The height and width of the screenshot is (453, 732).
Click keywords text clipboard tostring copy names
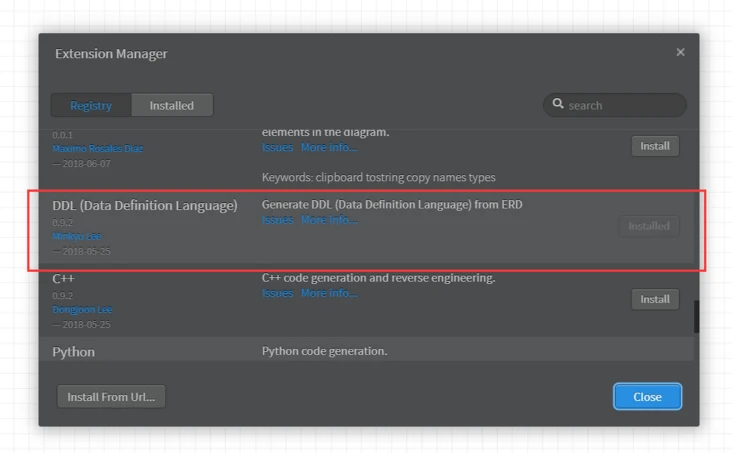pyautogui.click(x=379, y=177)
